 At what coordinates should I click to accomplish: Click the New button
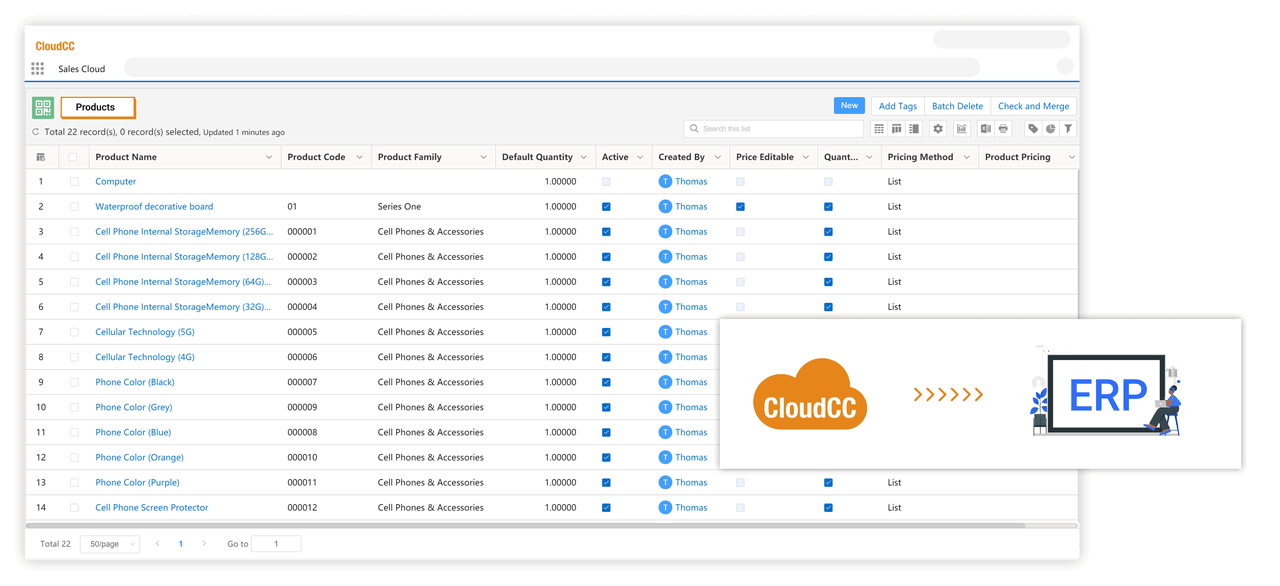coord(849,106)
